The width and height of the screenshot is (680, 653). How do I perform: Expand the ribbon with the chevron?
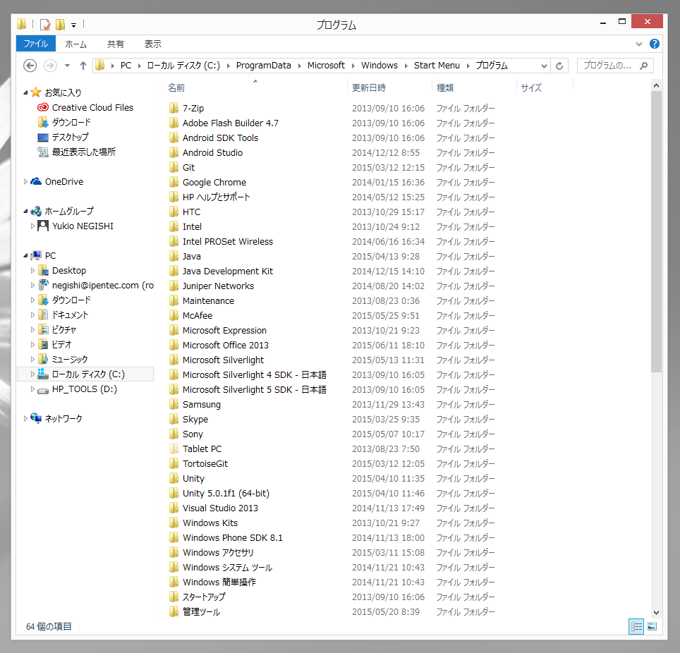639,44
